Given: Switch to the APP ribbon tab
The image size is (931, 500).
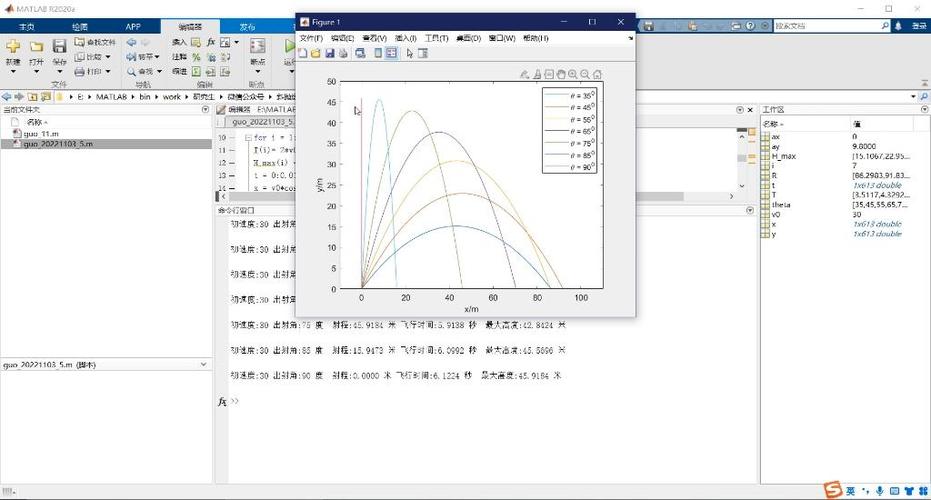Looking at the screenshot, I should (133, 27).
